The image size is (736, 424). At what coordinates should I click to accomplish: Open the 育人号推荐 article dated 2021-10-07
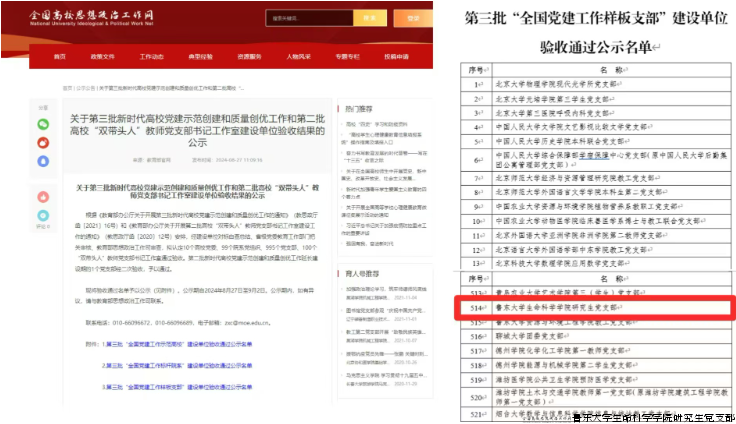tap(386, 336)
